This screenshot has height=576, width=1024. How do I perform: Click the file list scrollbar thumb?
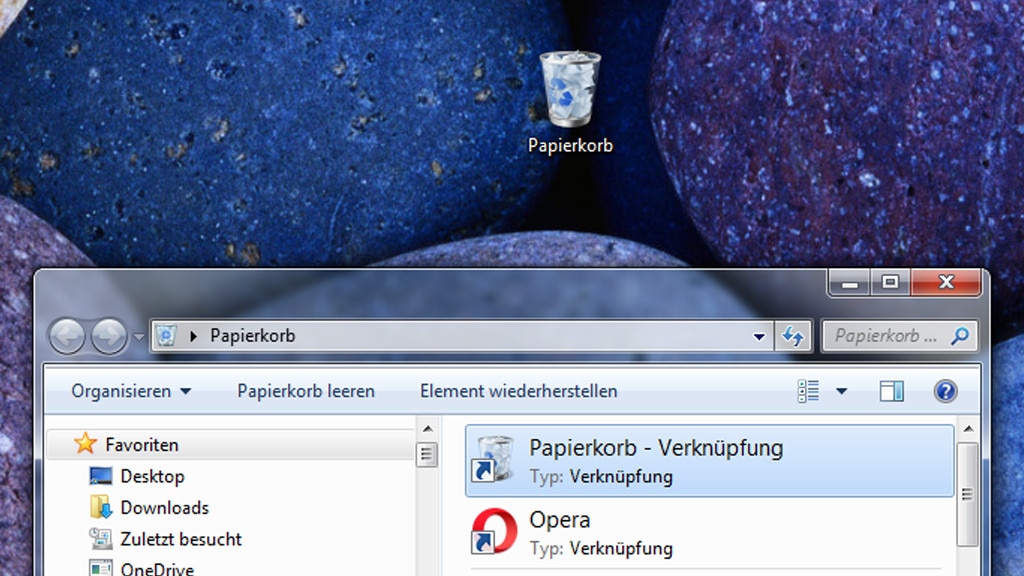[967, 494]
